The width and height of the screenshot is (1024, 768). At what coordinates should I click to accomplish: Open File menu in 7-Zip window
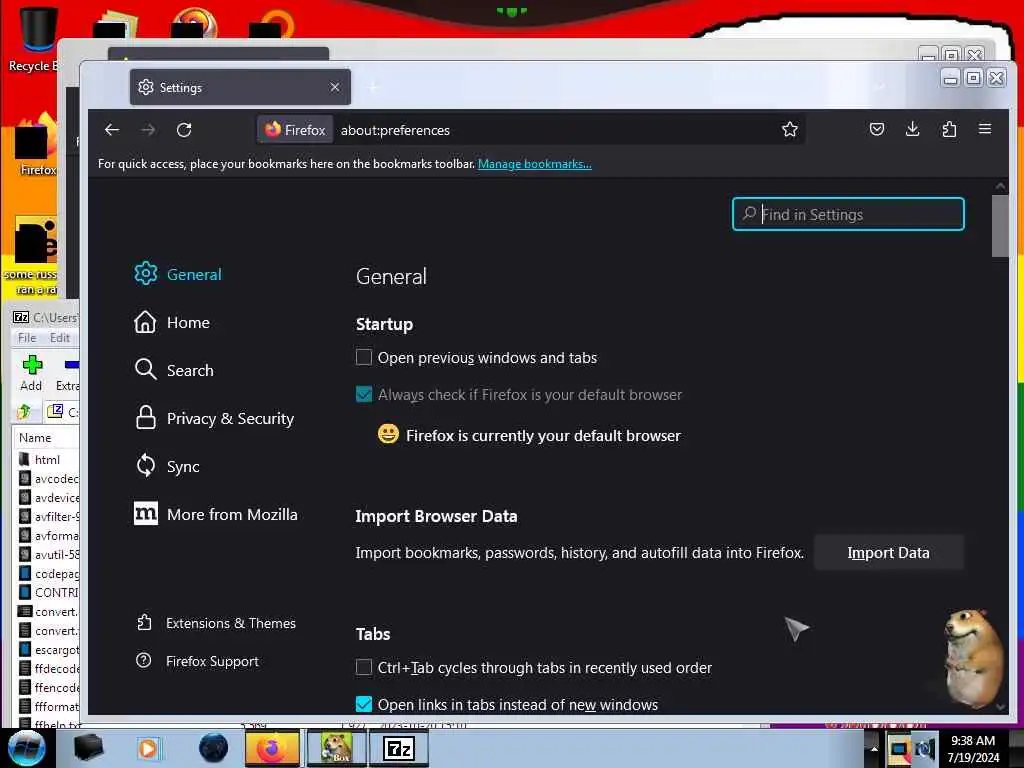(27, 338)
